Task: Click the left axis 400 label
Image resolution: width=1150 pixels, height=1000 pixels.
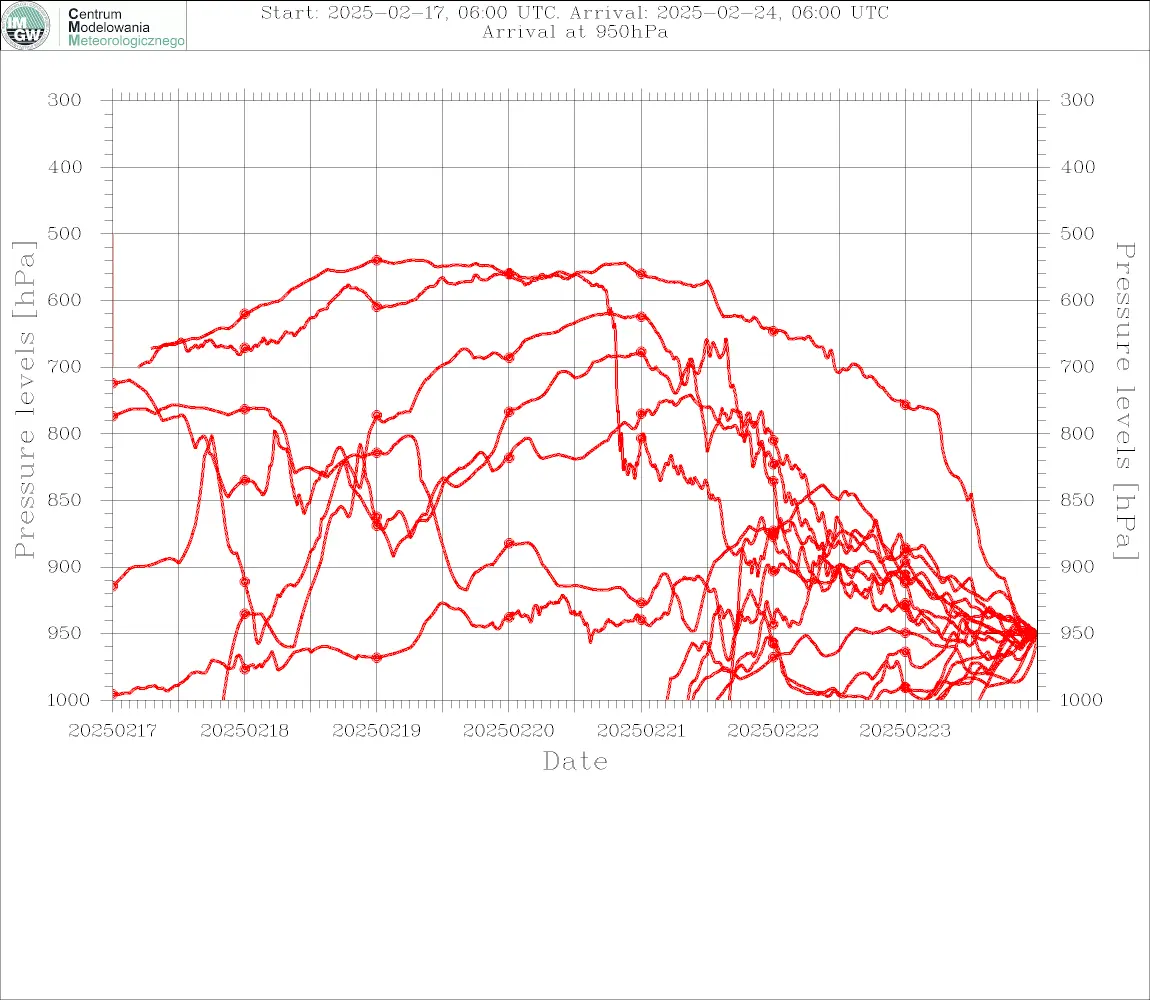Action: point(65,167)
